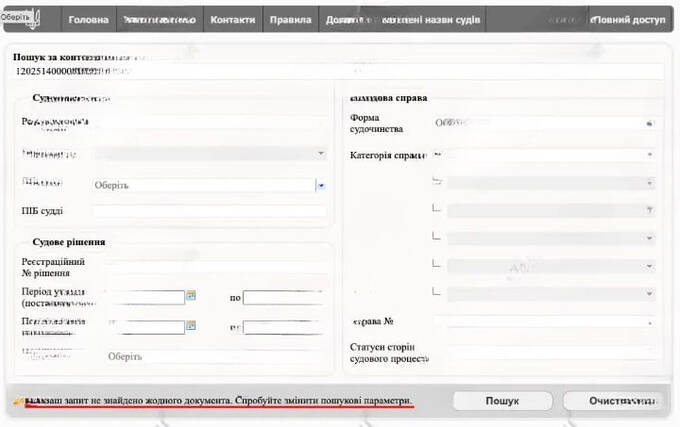Open calendar picker for first period start date

(x=191, y=296)
